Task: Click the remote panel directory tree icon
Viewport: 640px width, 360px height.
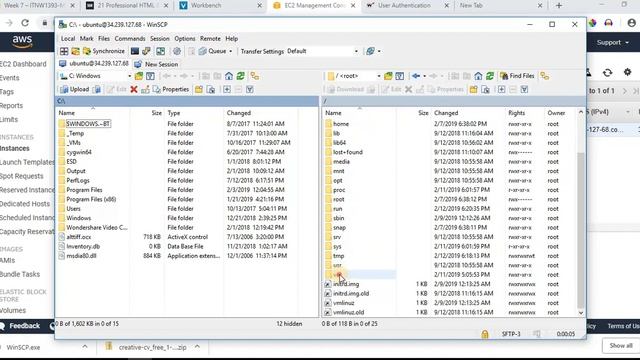Action: 544,76
